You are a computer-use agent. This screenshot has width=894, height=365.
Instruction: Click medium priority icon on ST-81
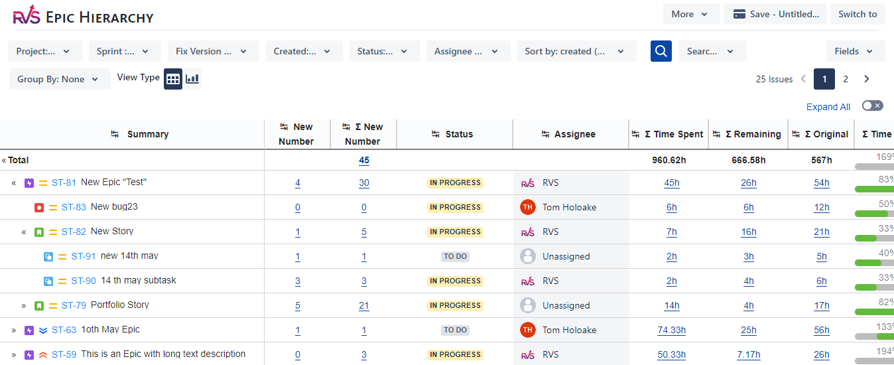coord(43,183)
